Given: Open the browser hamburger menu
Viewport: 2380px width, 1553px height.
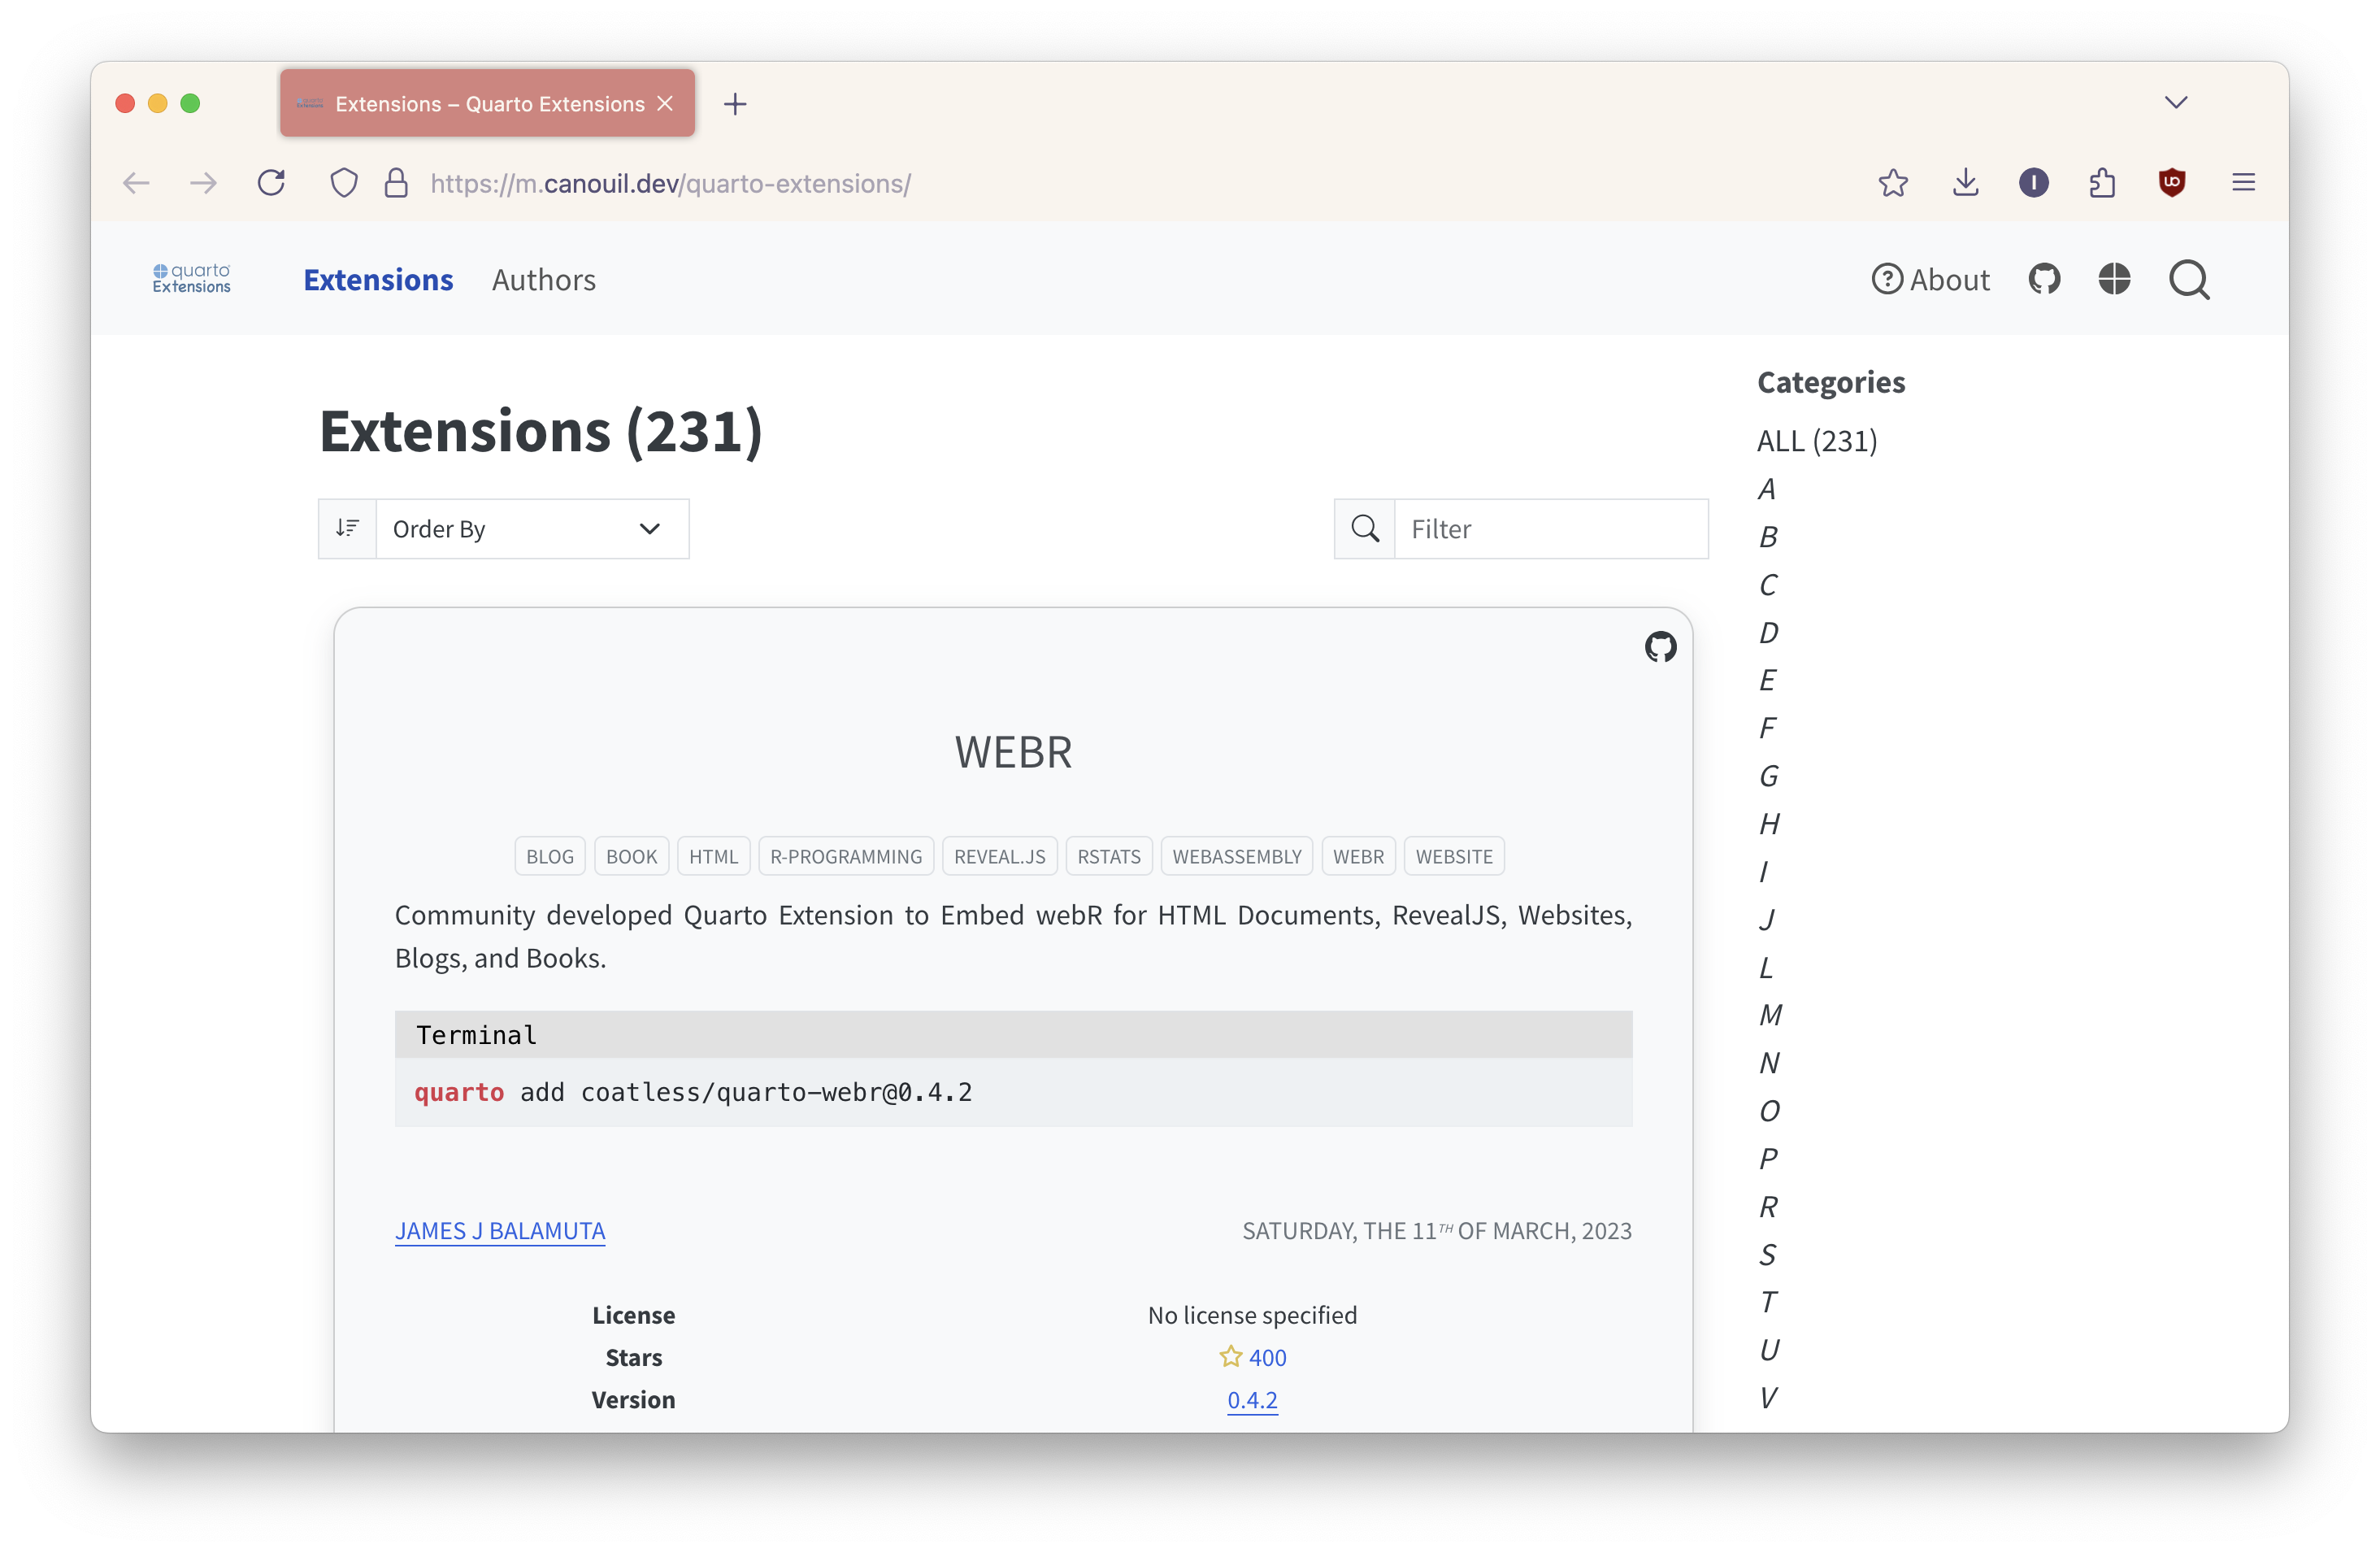Looking at the screenshot, I should [x=2243, y=183].
